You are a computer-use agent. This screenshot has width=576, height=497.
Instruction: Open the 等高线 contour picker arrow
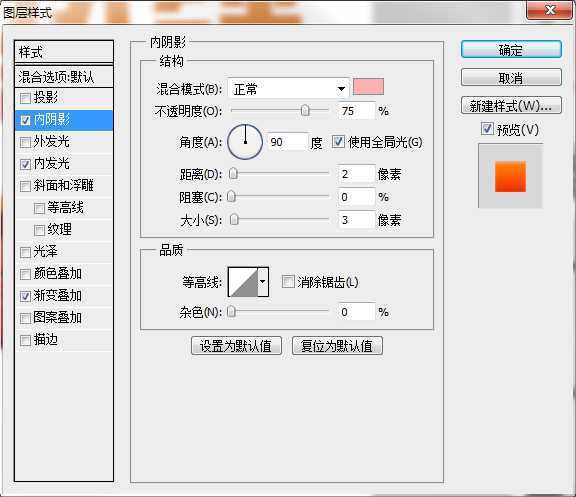[x=263, y=282]
